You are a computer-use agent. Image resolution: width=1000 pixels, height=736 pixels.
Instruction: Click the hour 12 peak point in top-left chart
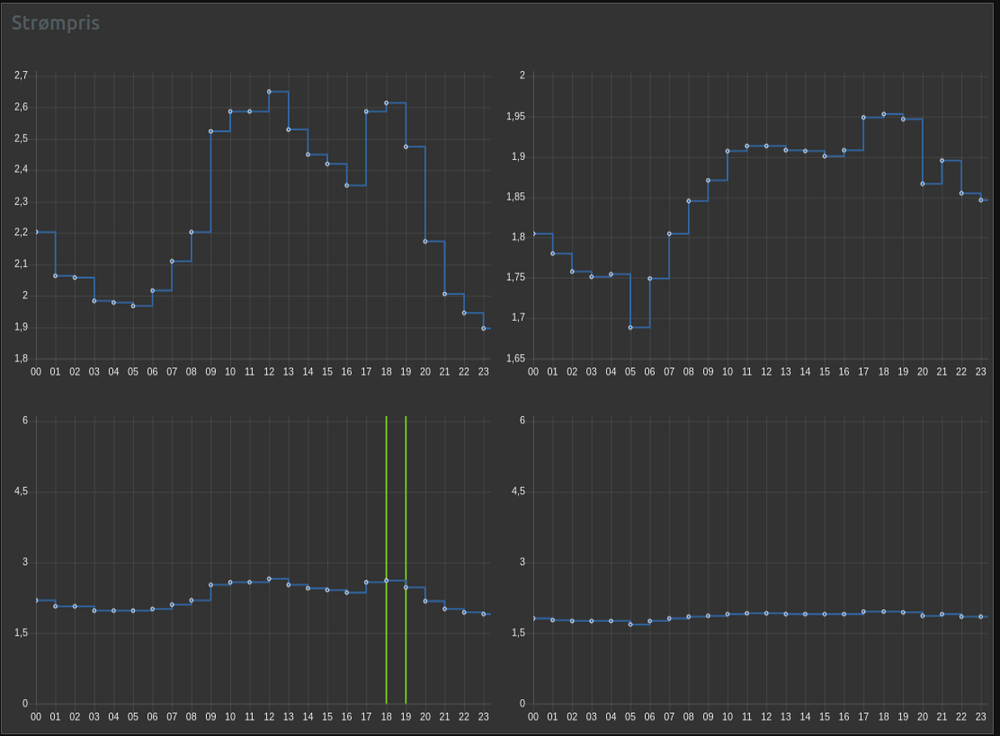pyautogui.click(x=269, y=92)
